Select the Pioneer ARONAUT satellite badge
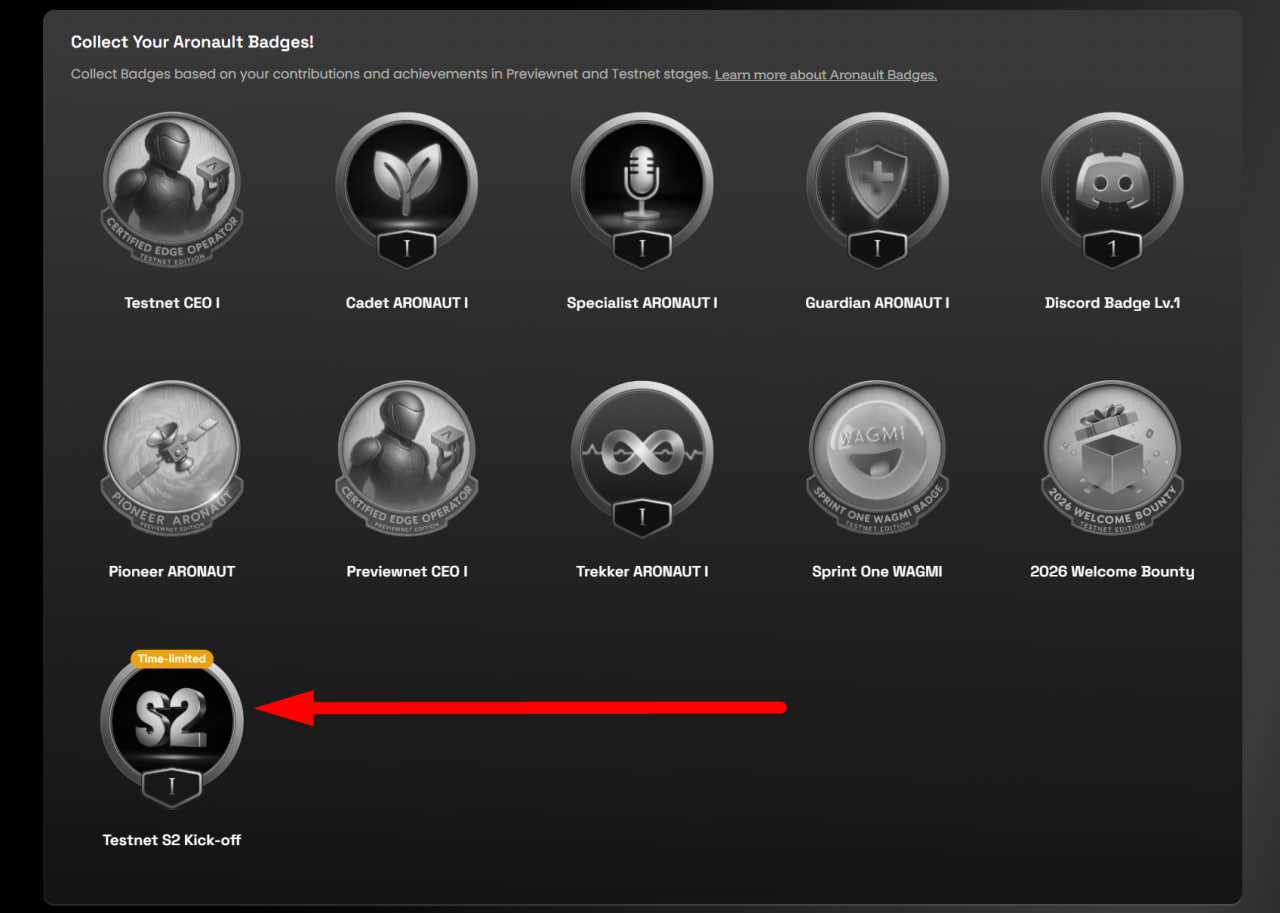The image size is (1280, 913). click(x=172, y=457)
